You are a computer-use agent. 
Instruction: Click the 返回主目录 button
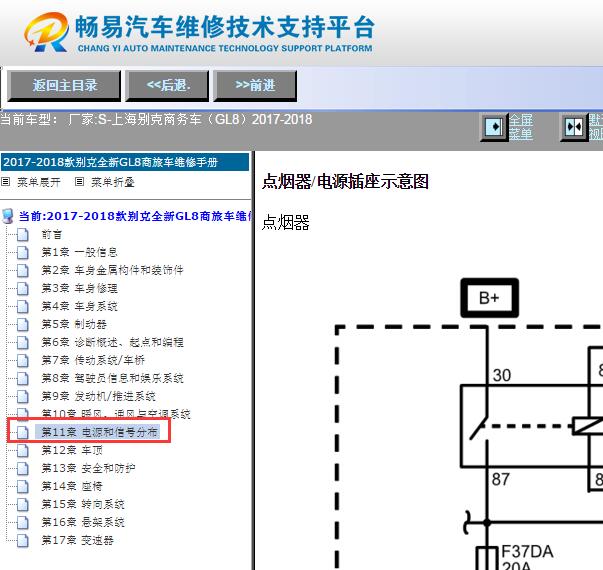pos(64,86)
